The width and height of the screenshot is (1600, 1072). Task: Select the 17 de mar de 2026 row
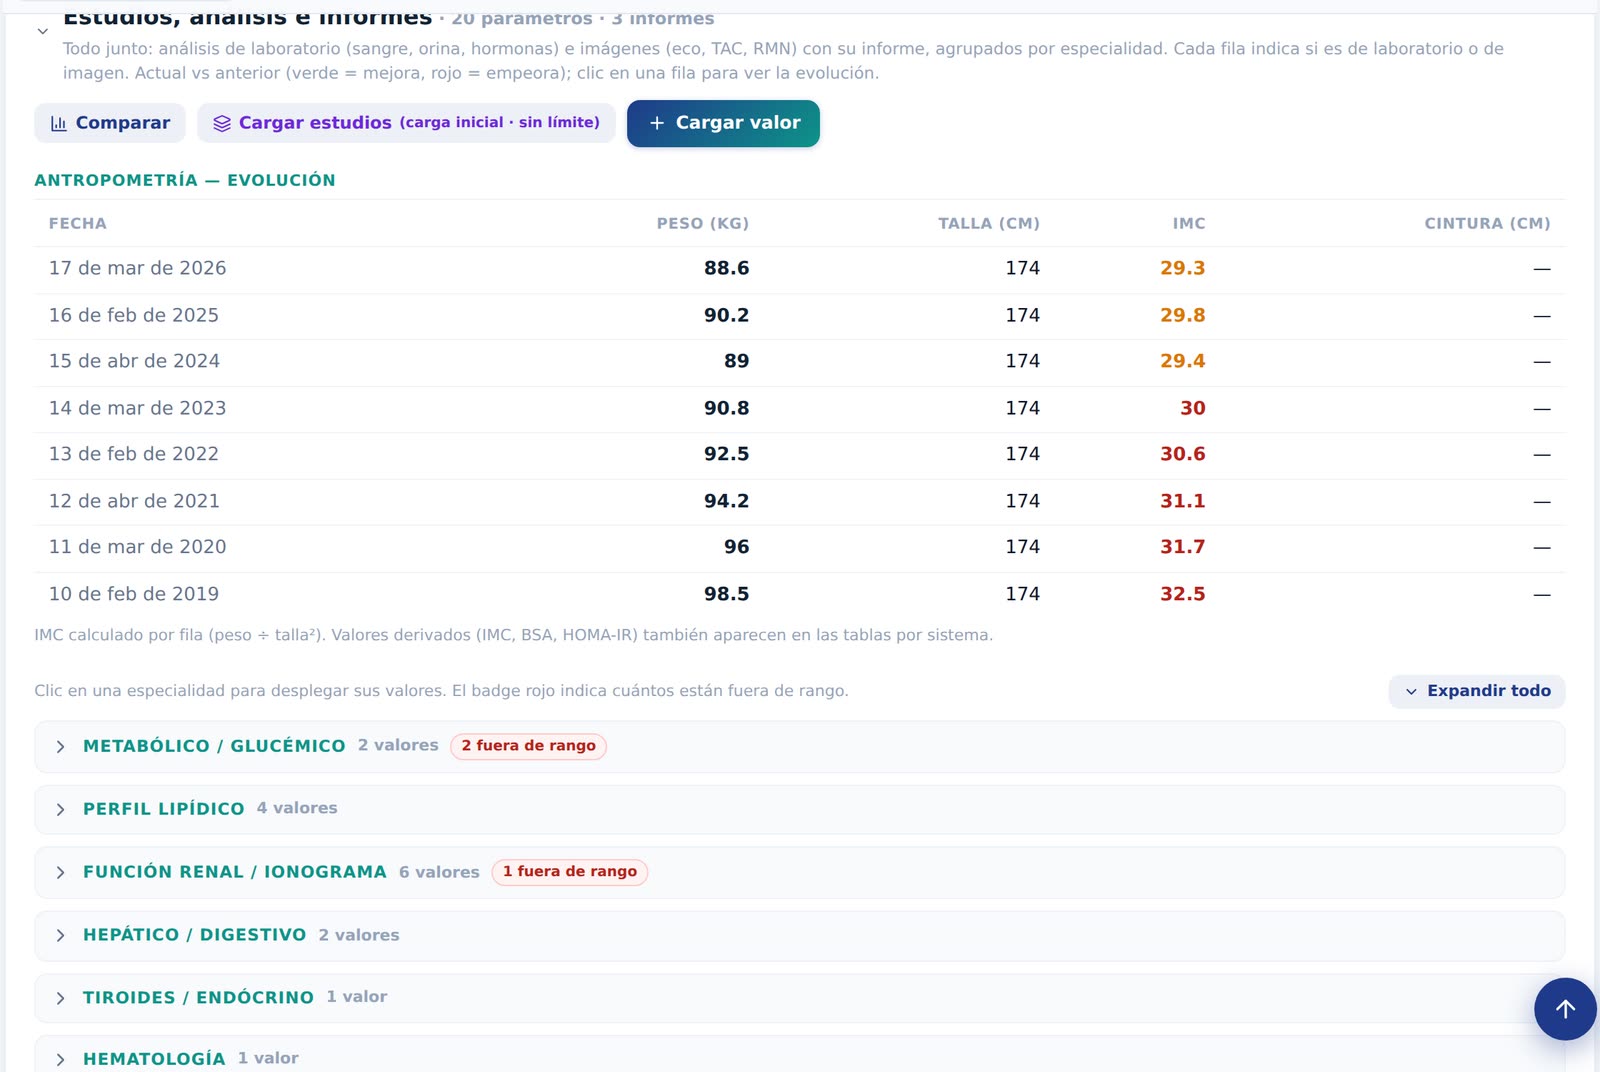pos(799,269)
